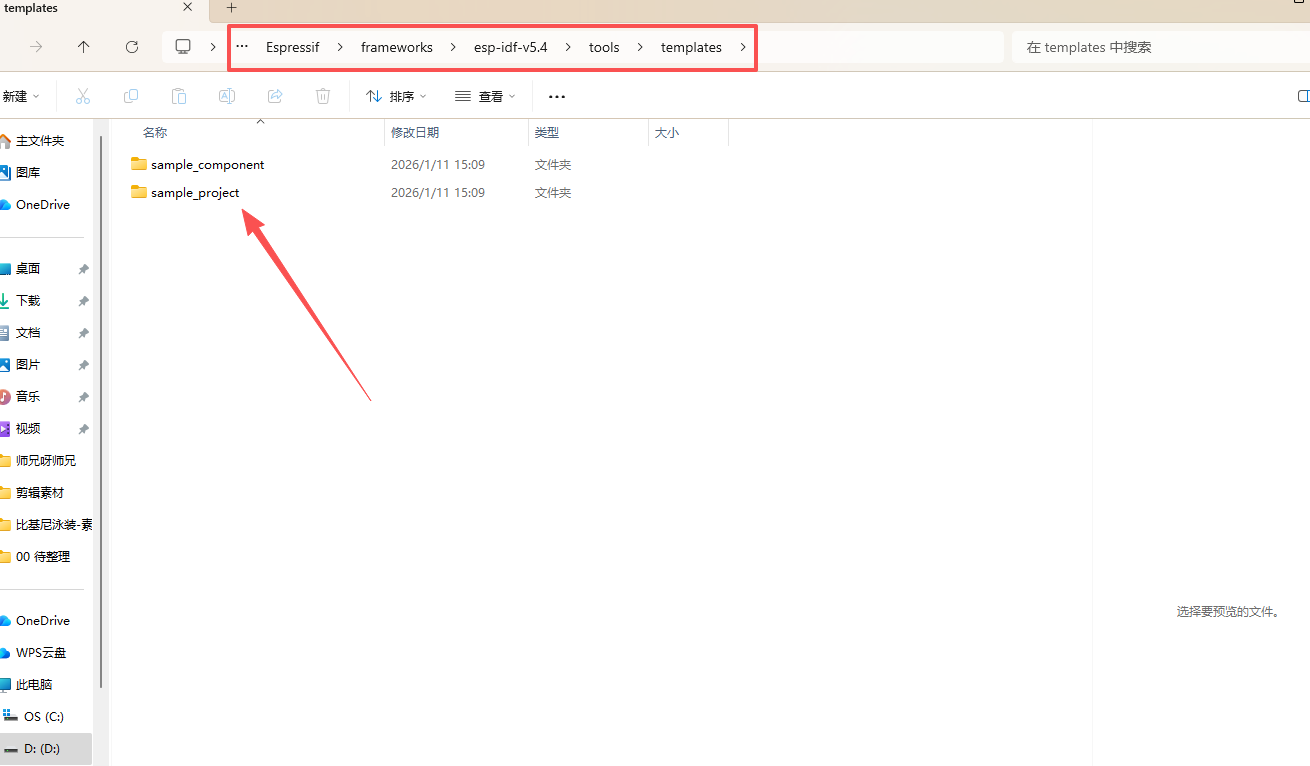Add a new tab with plus button

point(232,8)
